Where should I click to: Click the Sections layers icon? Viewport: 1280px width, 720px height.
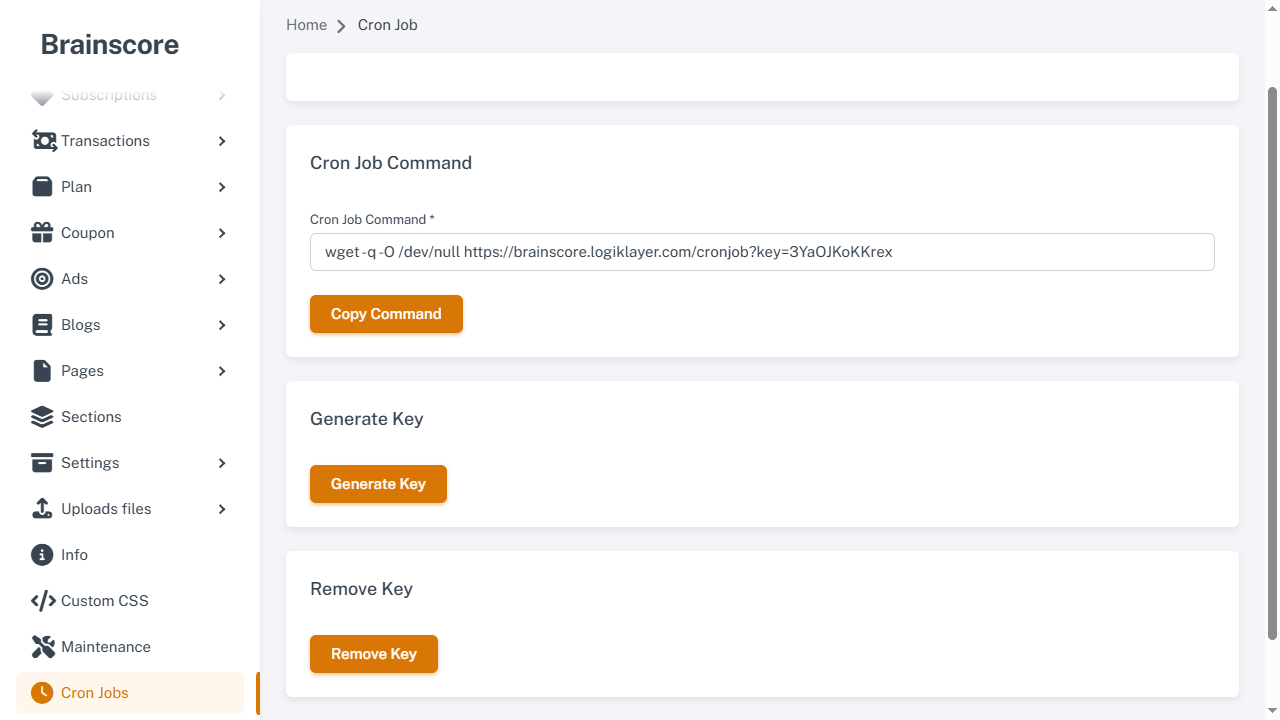(x=42, y=417)
